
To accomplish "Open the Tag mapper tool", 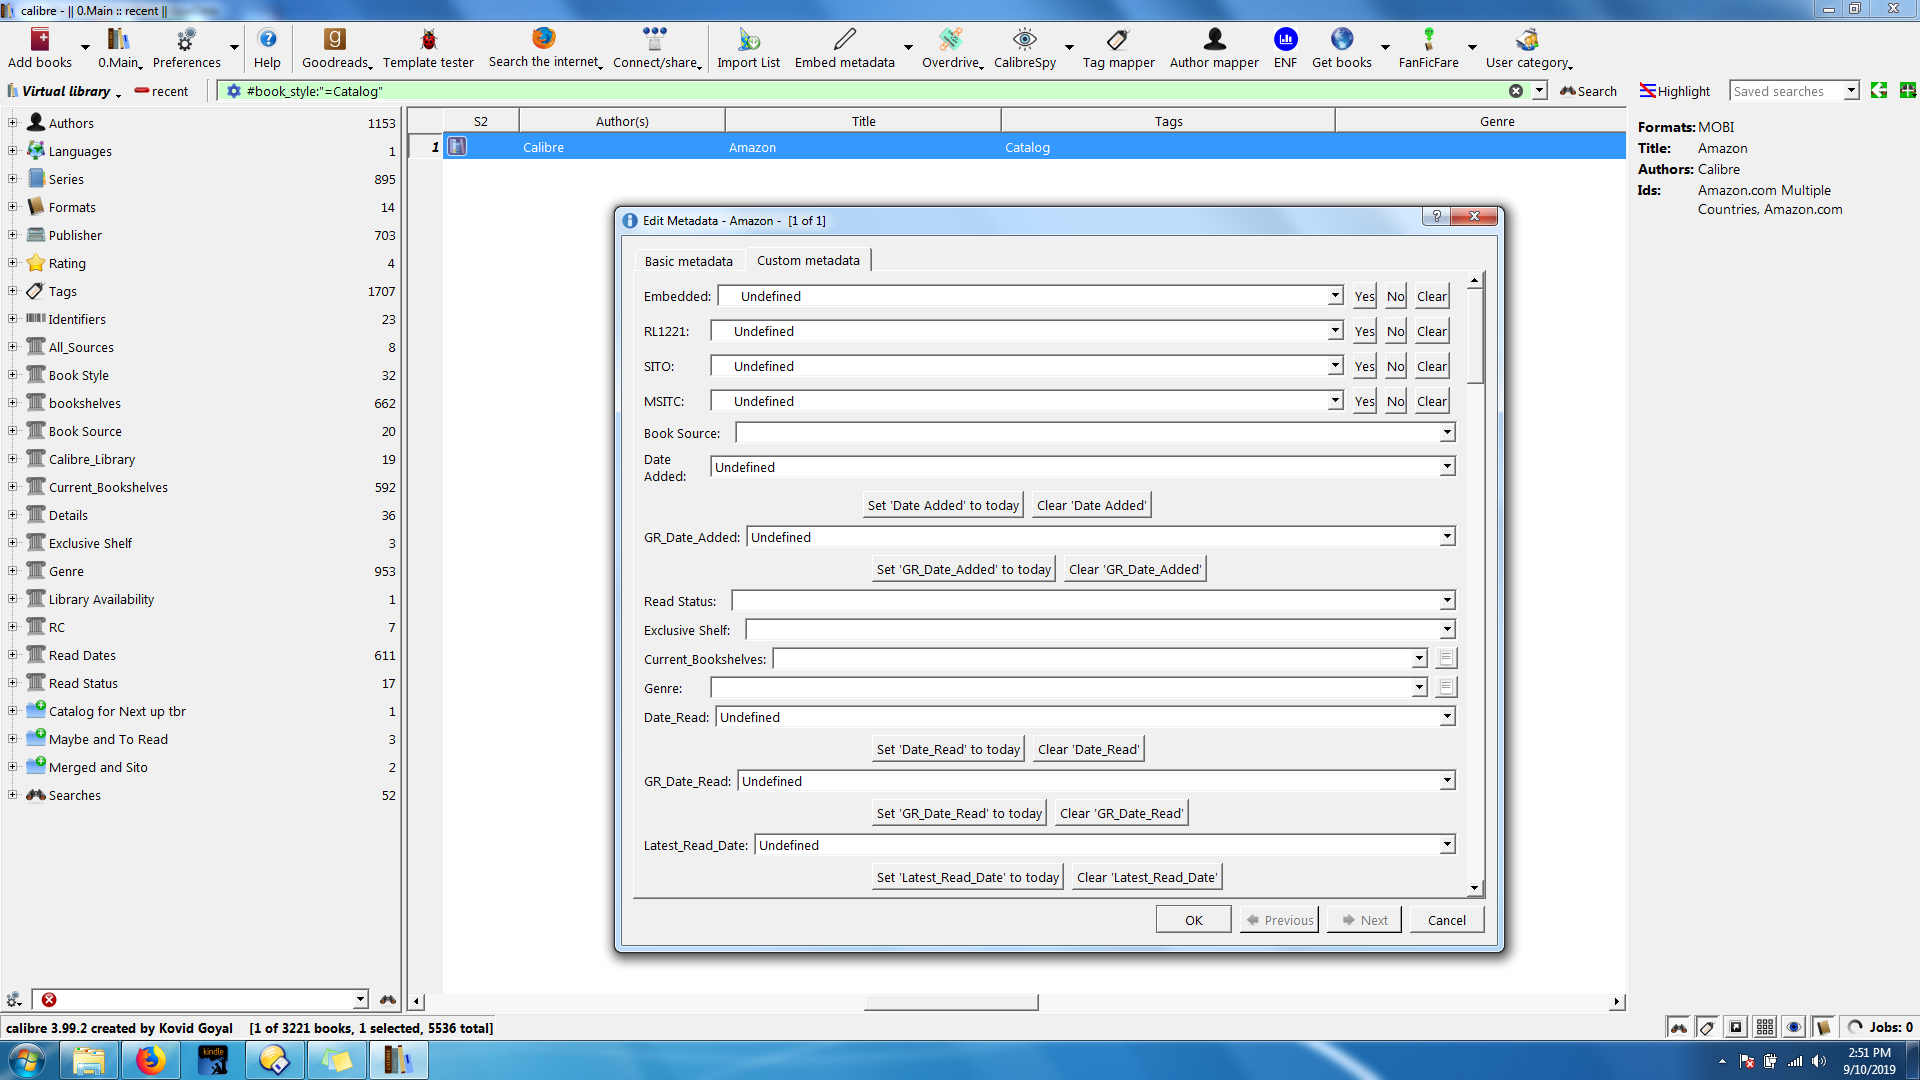I will pyautogui.click(x=1117, y=40).
